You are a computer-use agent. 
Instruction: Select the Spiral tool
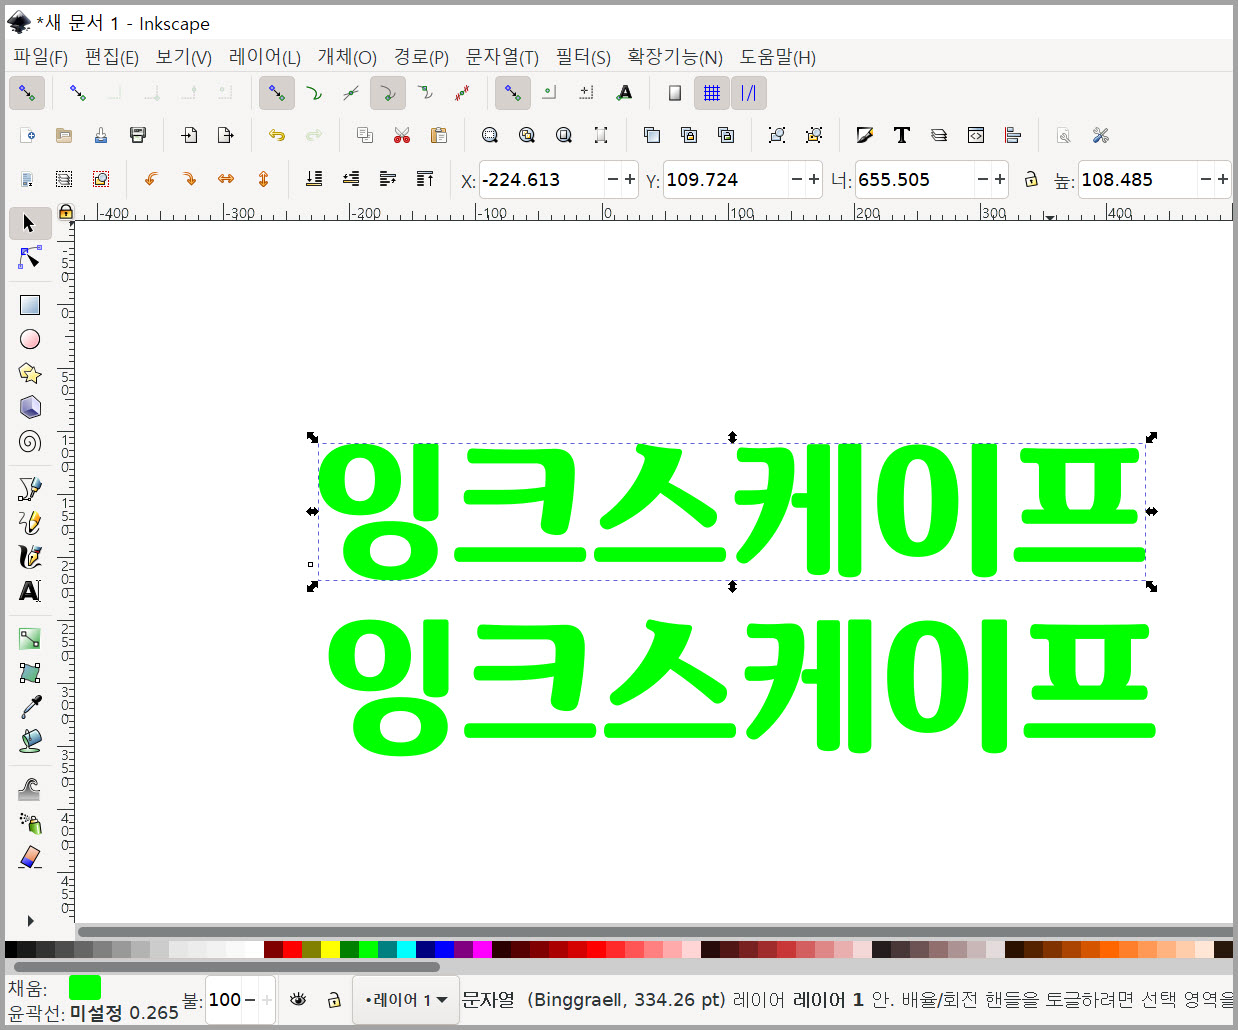30,441
